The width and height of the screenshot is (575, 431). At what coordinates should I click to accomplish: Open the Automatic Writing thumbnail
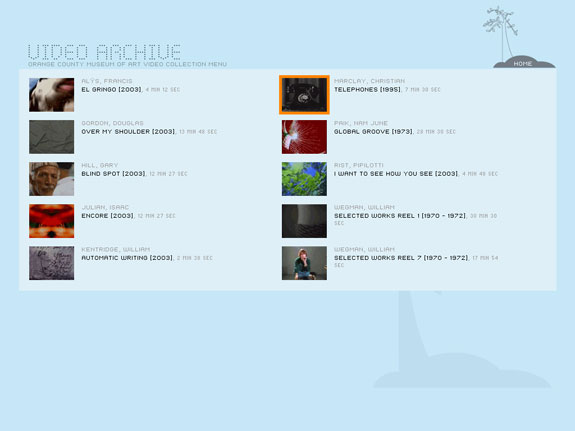pos(52,263)
